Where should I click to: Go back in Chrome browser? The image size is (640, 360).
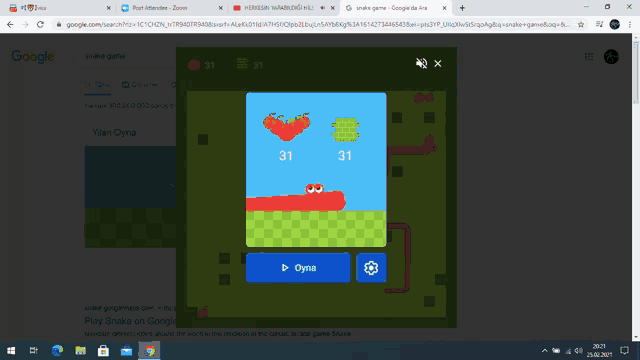point(10,24)
